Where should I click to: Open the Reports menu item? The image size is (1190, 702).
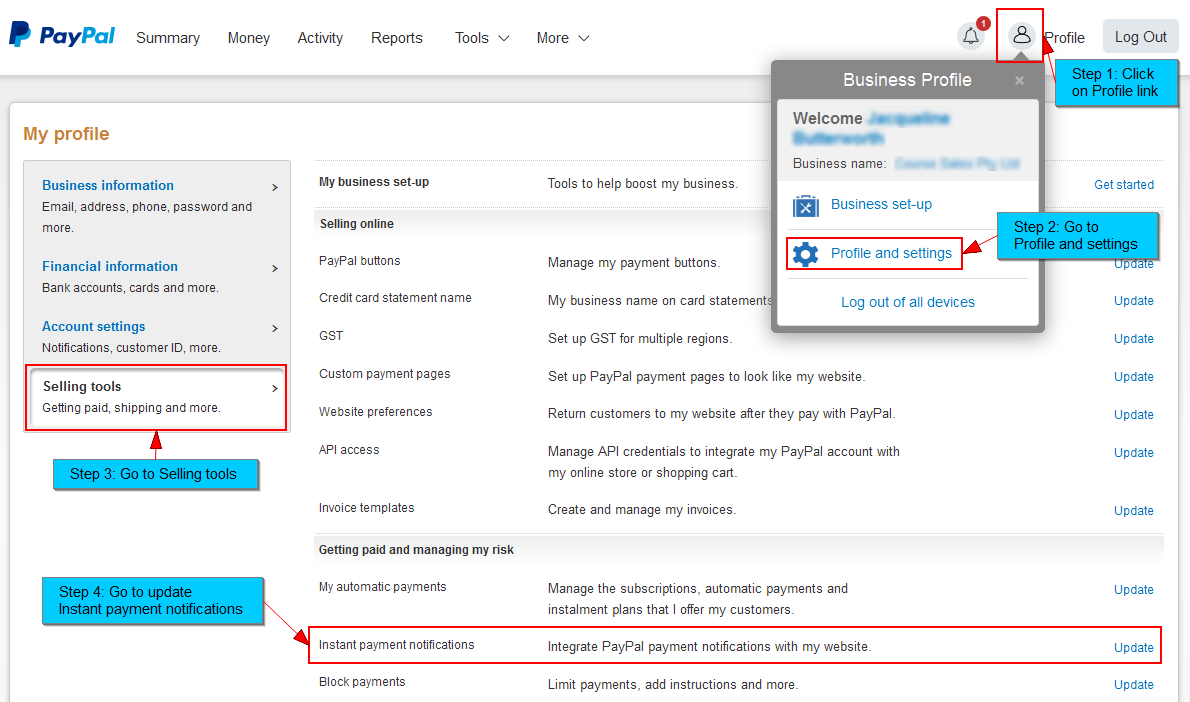397,38
